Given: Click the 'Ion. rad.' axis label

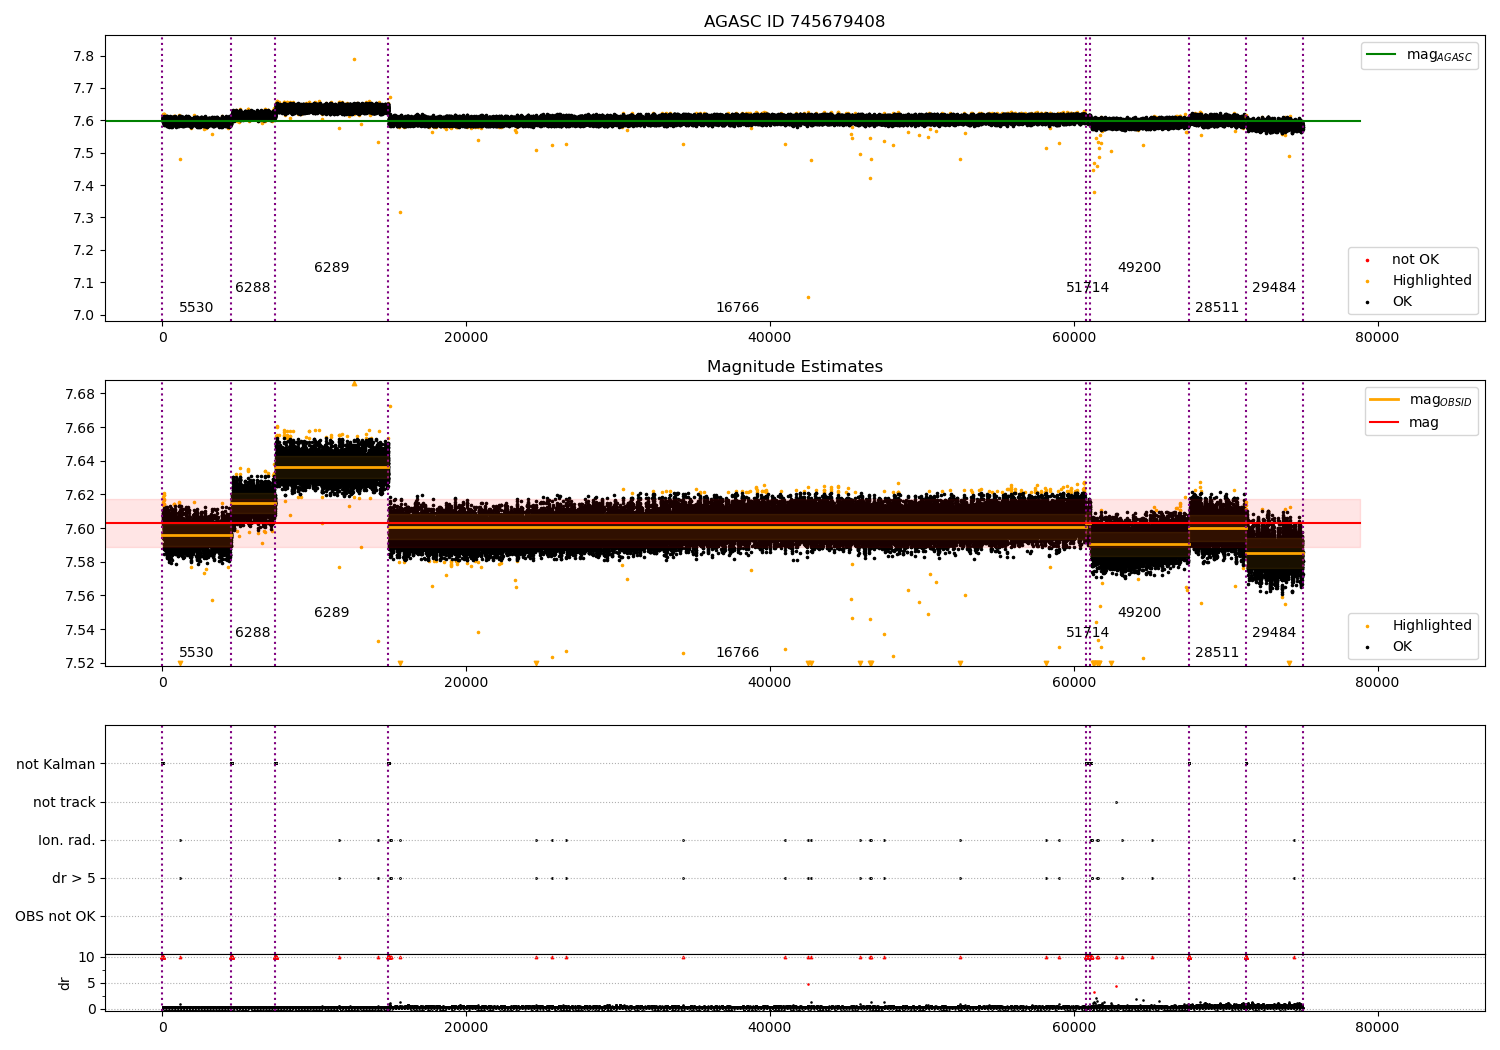Looking at the screenshot, I should (x=67, y=840).
